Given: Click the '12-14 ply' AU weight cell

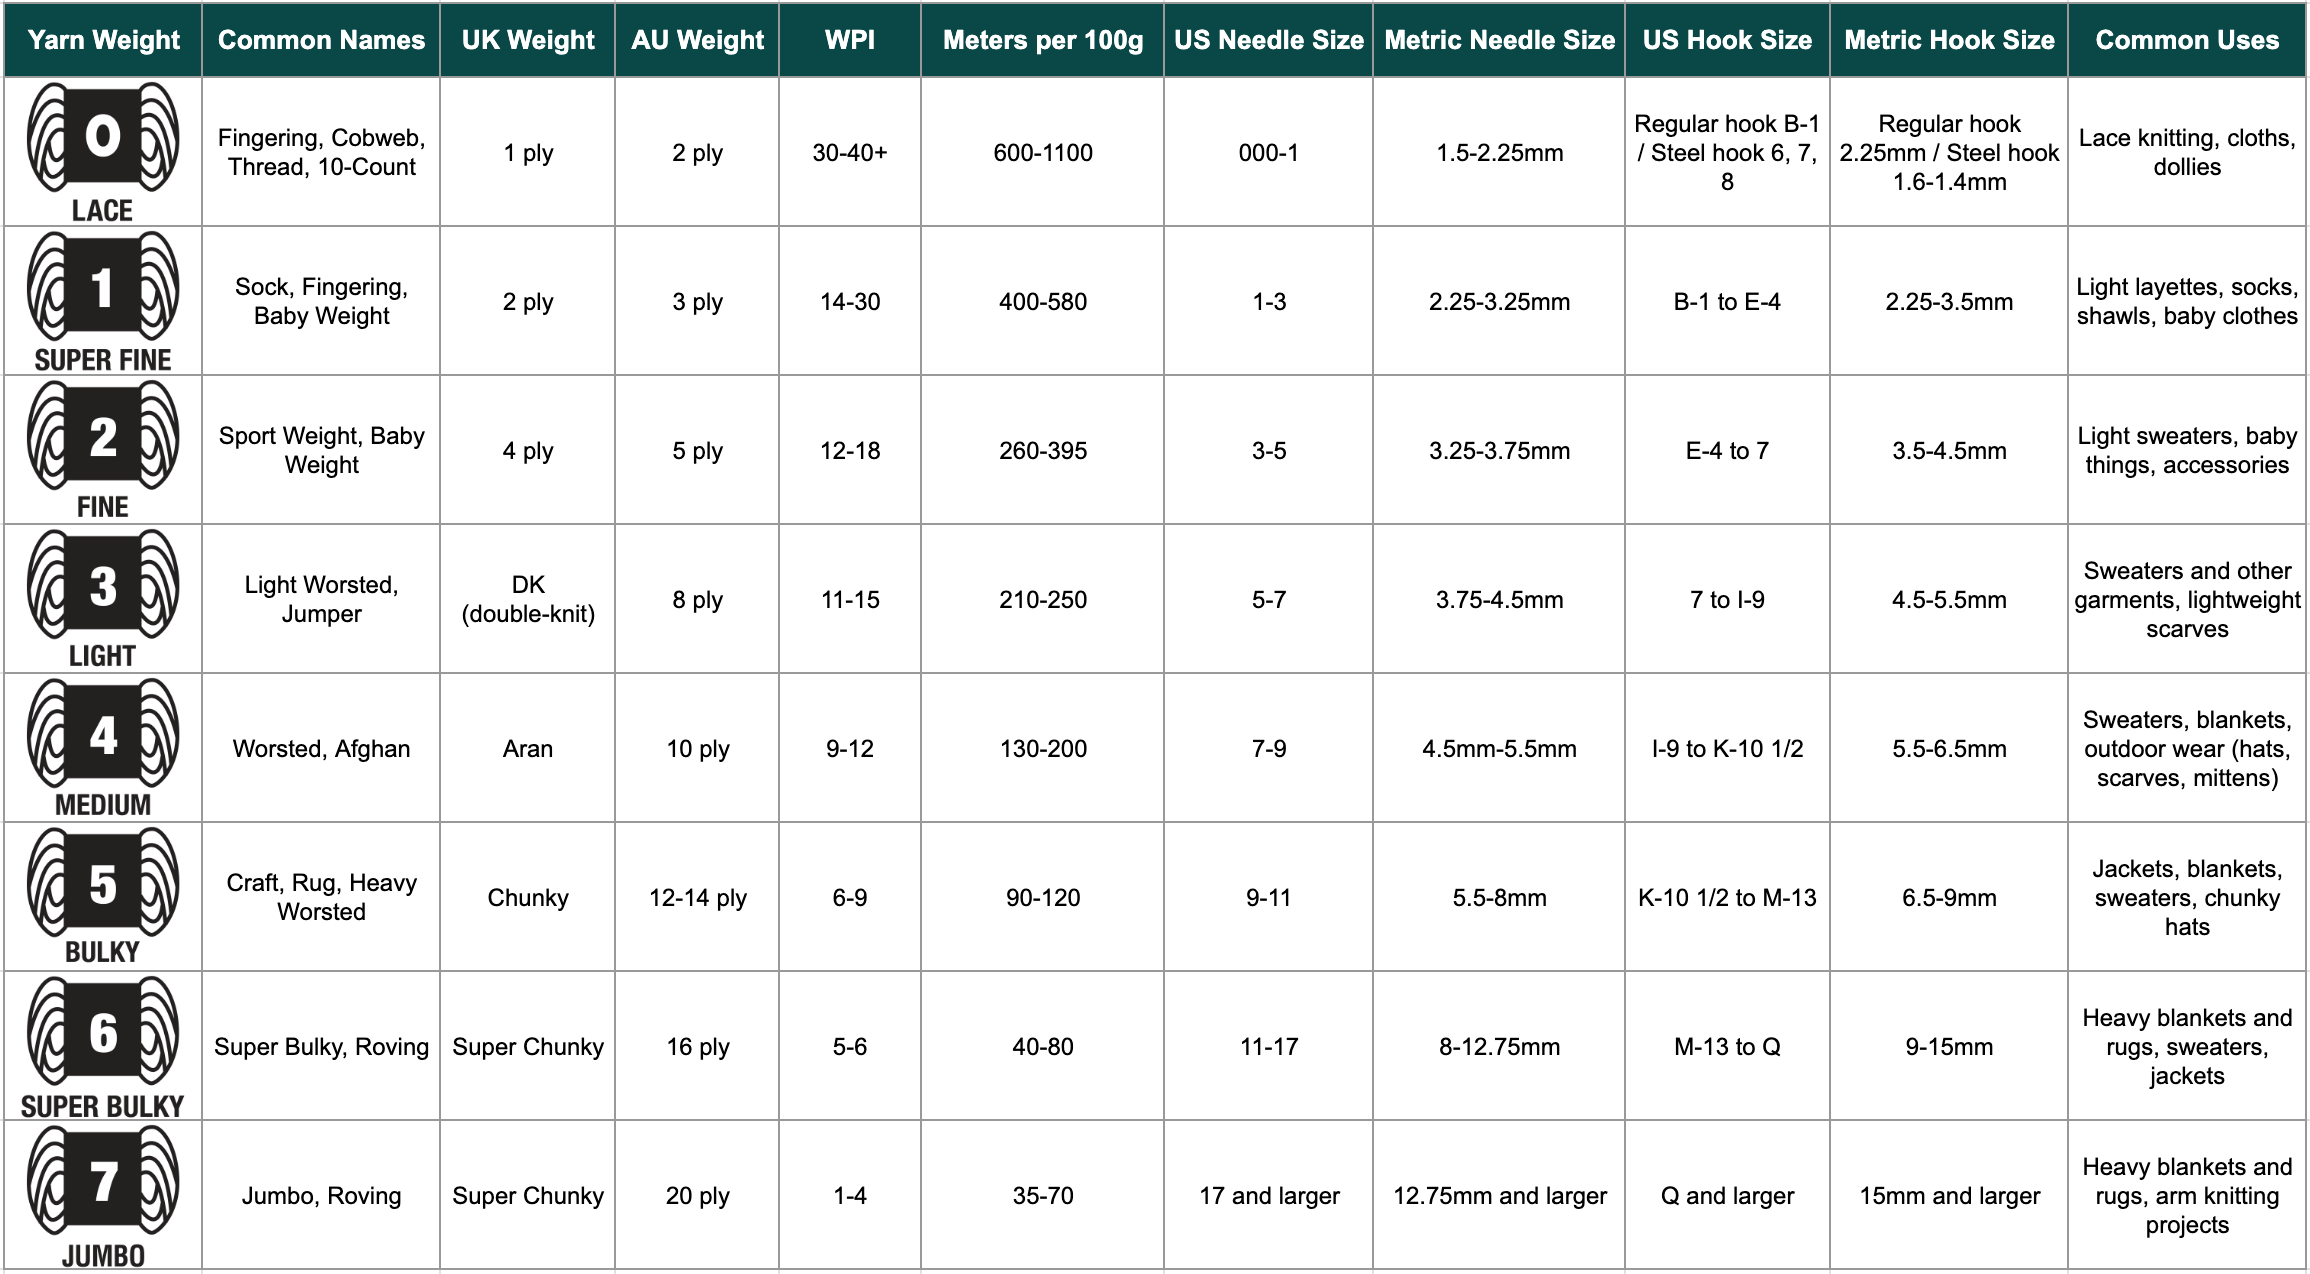Looking at the screenshot, I should (x=697, y=897).
